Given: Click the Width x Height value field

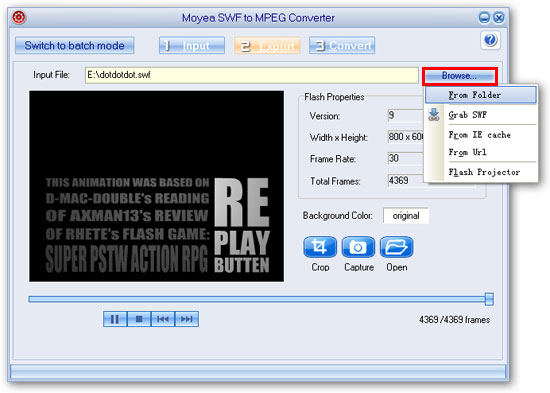Looking at the screenshot, I should point(405,137).
